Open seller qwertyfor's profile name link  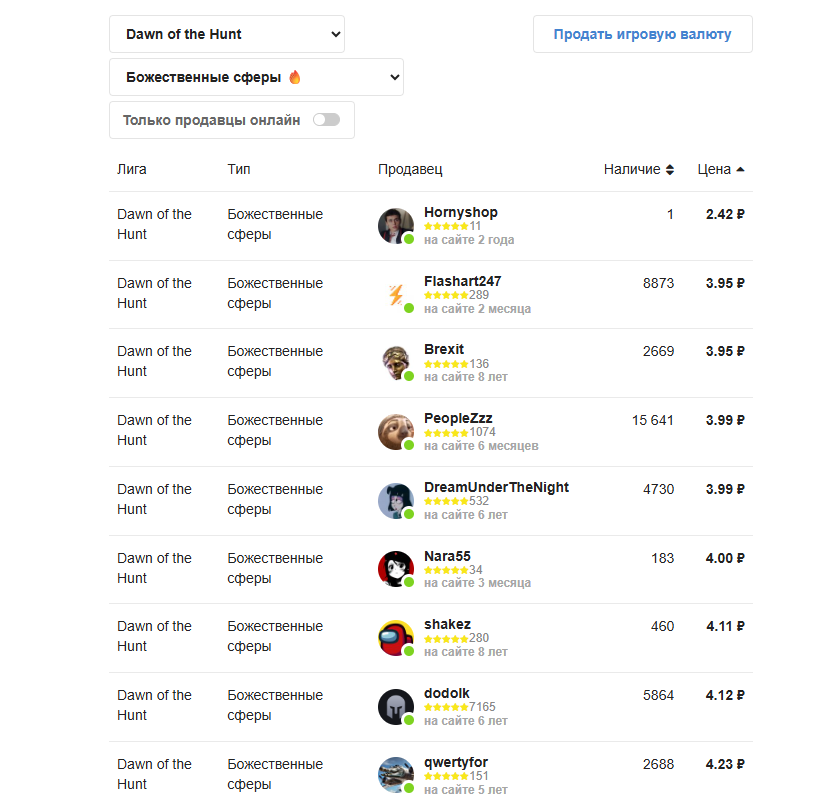pyautogui.click(x=456, y=762)
